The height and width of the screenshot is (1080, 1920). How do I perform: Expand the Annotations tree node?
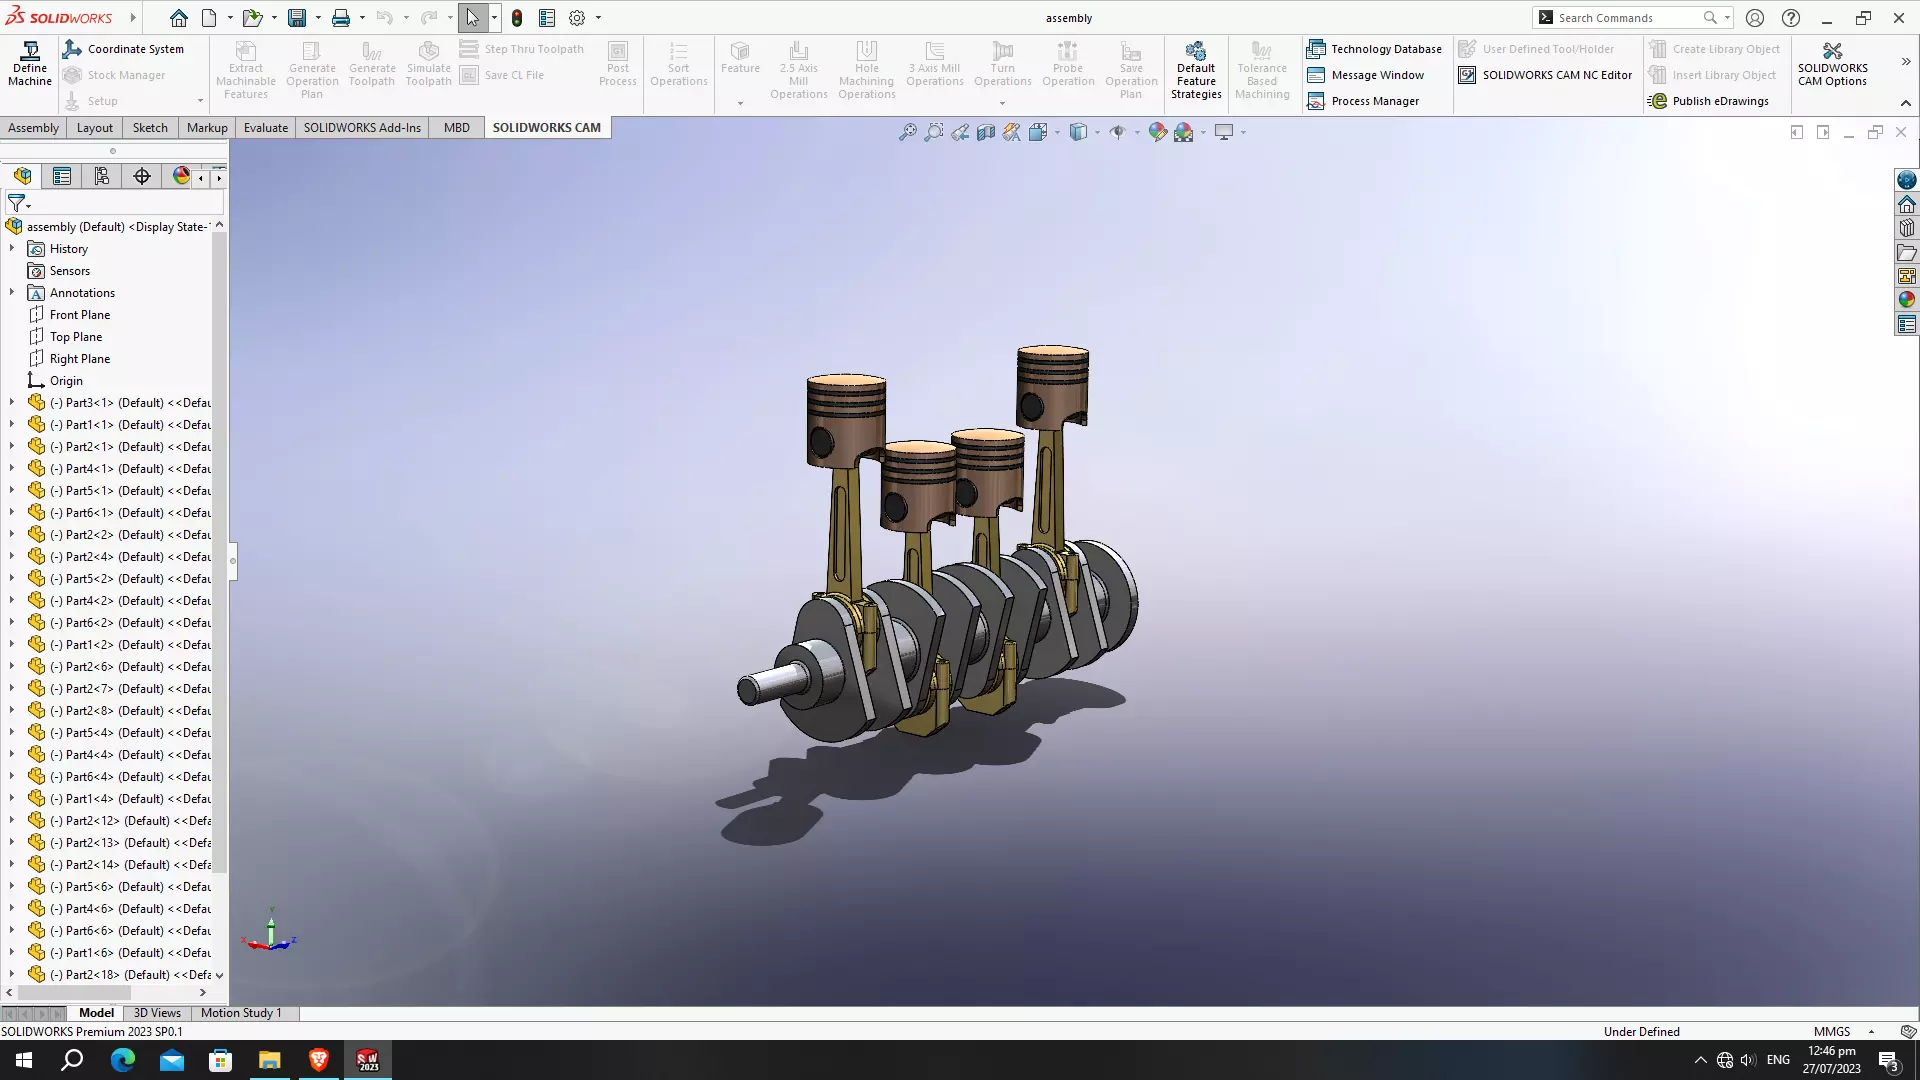coord(12,292)
